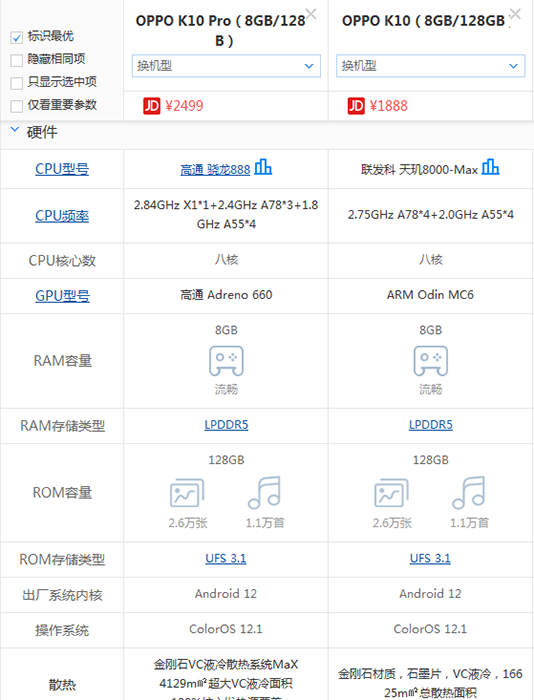Check the 只显示选中项 option
This screenshot has width=534, height=700.
[x=17, y=83]
